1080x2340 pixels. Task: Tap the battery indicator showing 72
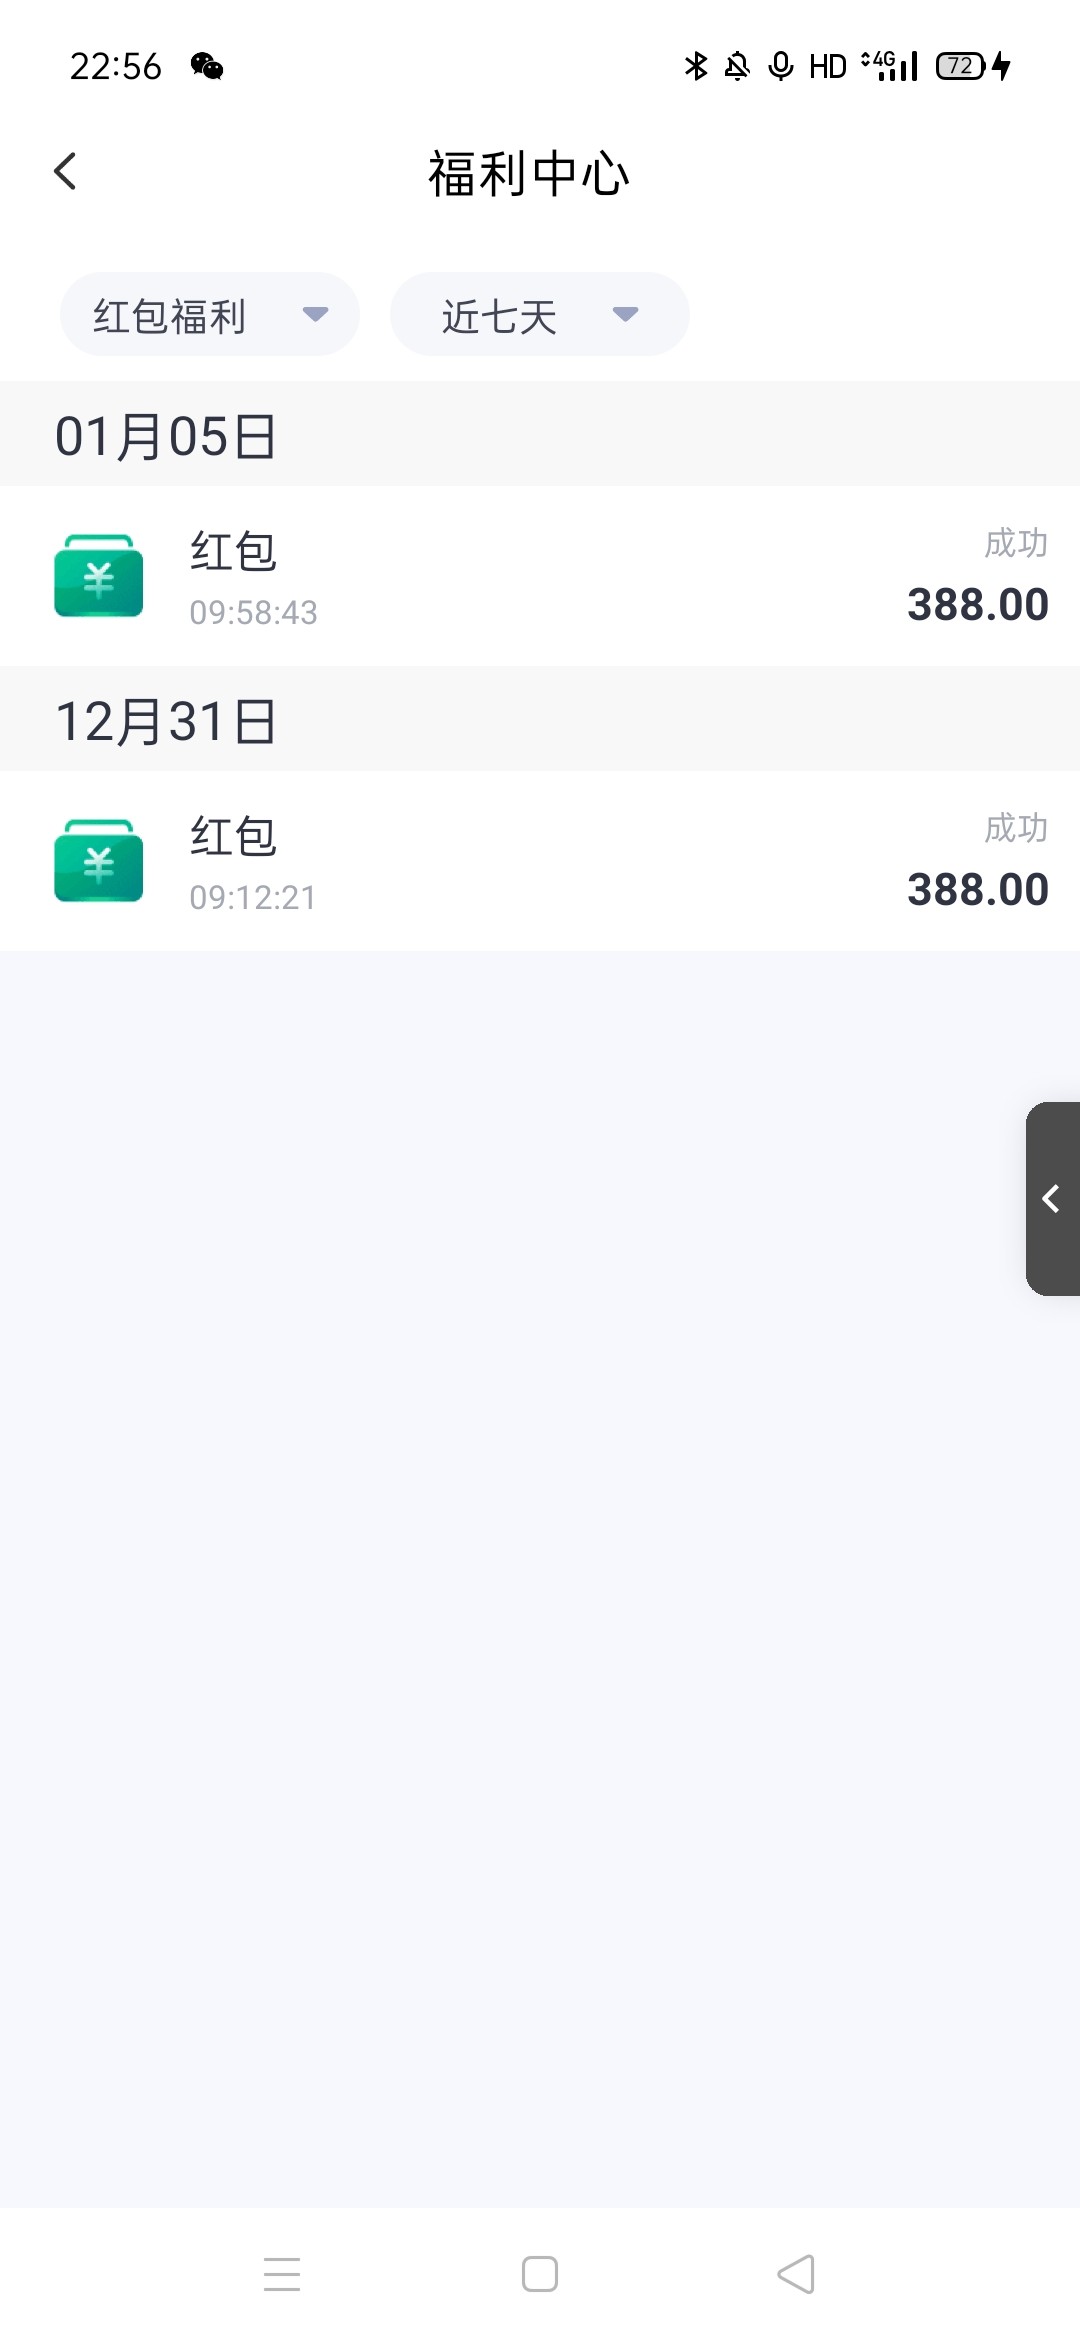(x=960, y=66)
